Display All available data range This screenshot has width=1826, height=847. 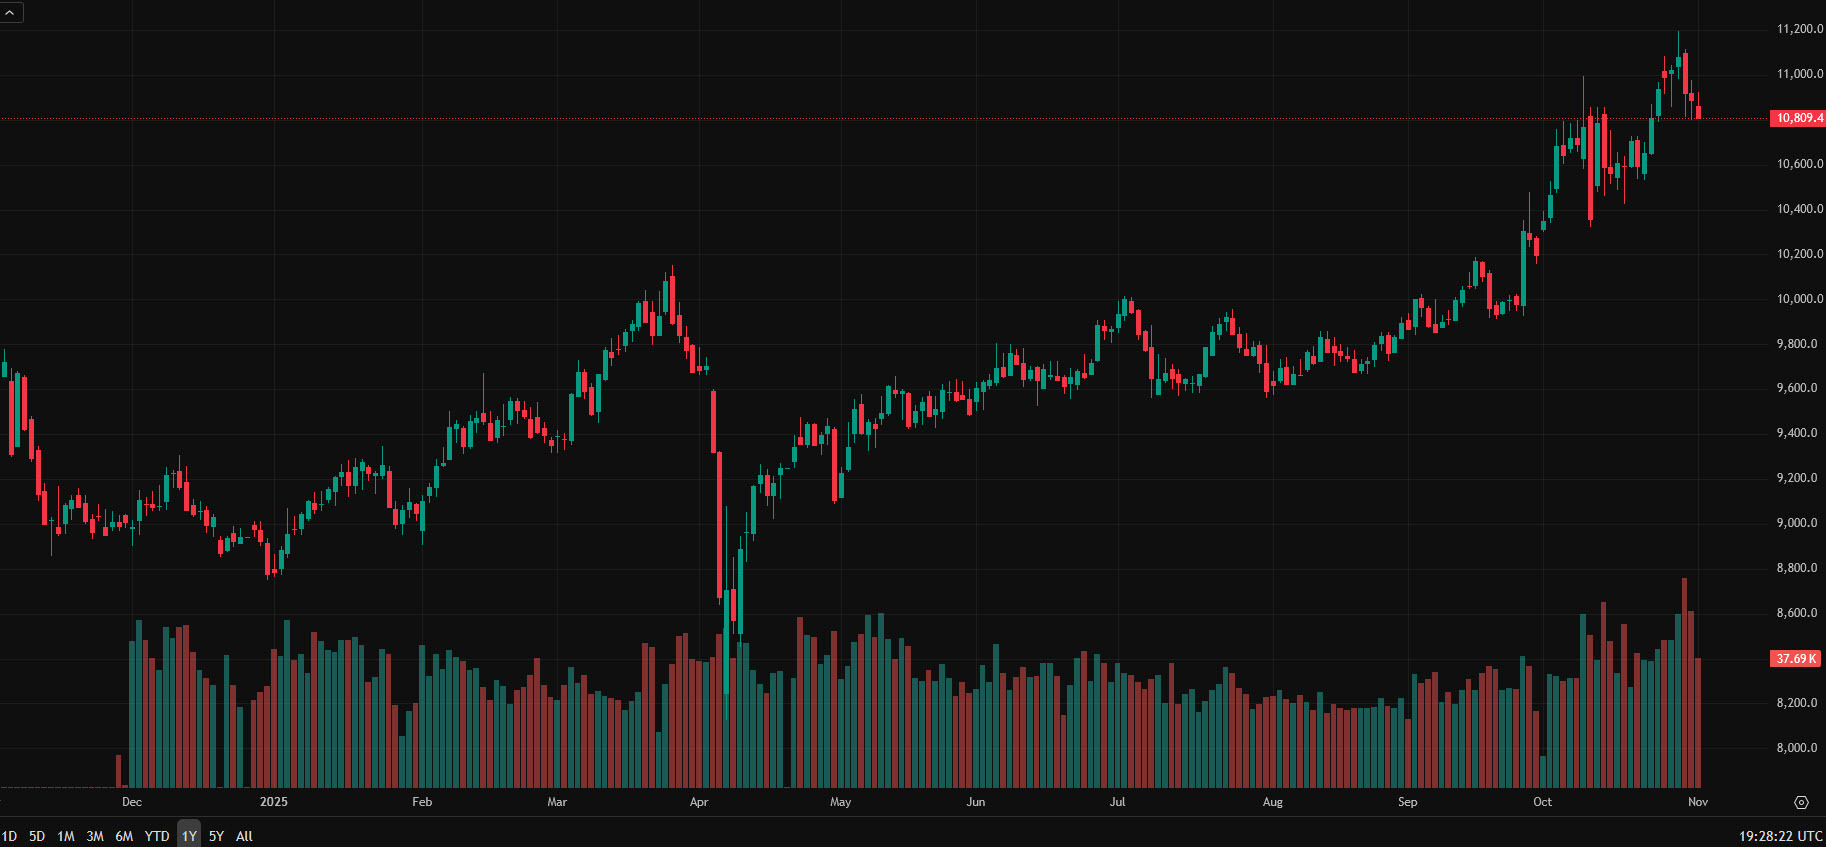244,836
